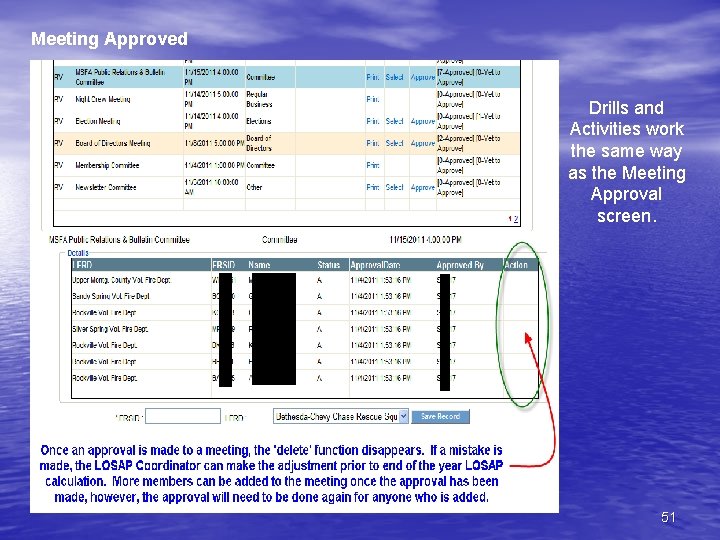Click 'Membership Committee' name cell

(x=107, y=165)
